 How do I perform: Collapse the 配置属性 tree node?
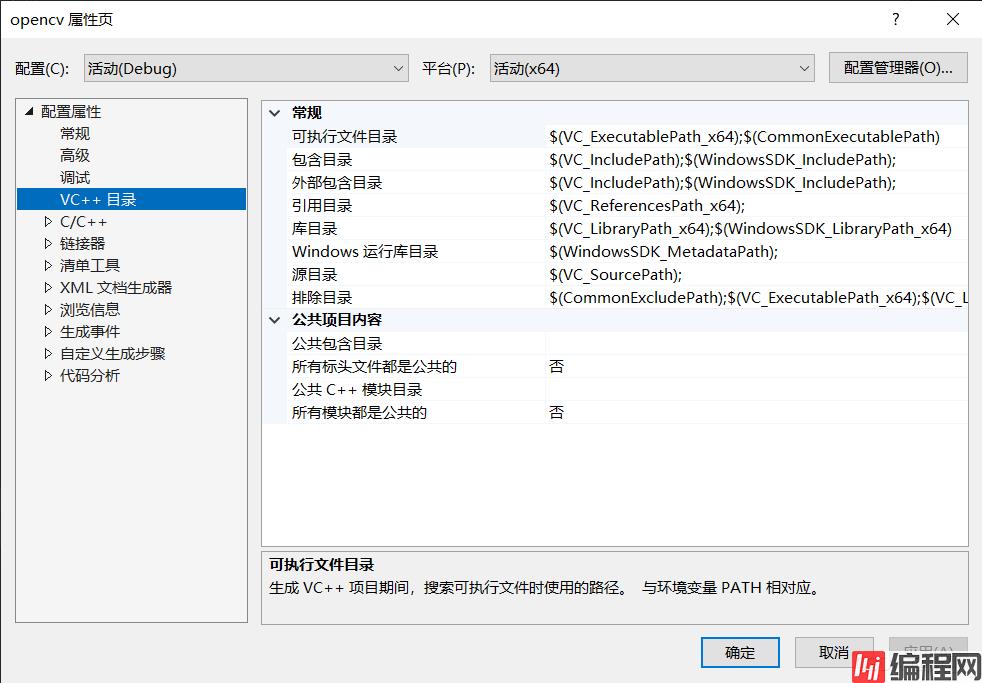(29, 112)
